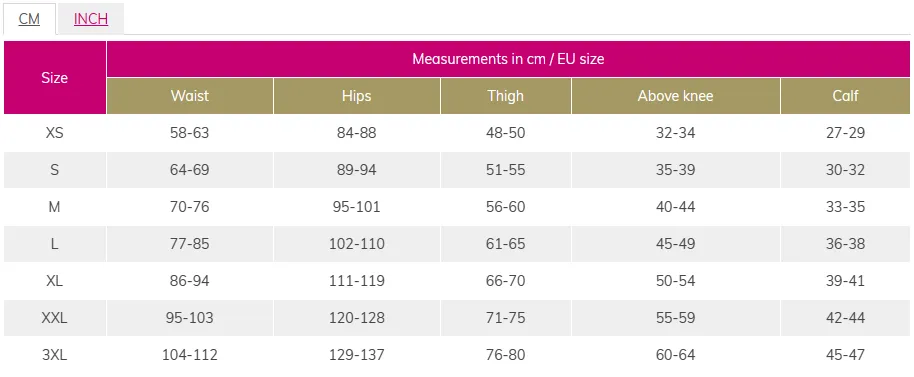Select the CM tab
The width and height of the screenshot is (914, 377).
click(x=29, y=19)
